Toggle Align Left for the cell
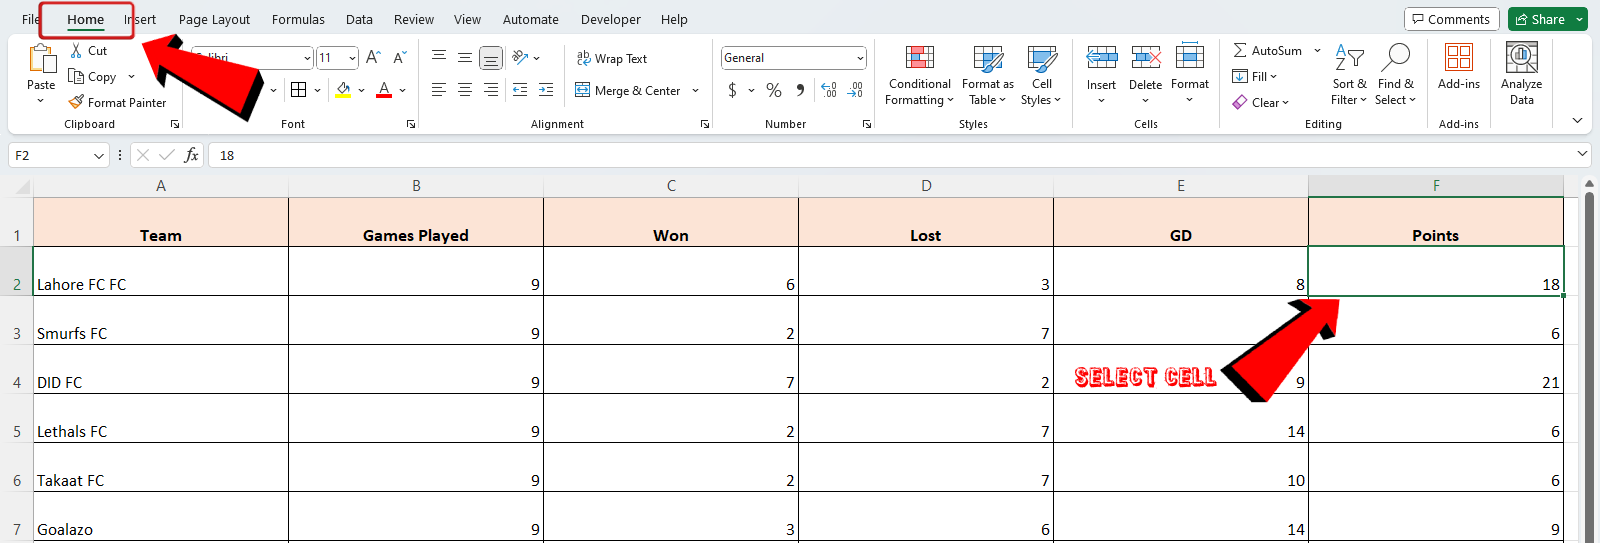This screenshot has height=543, width=1600. [x=439, y=90]
